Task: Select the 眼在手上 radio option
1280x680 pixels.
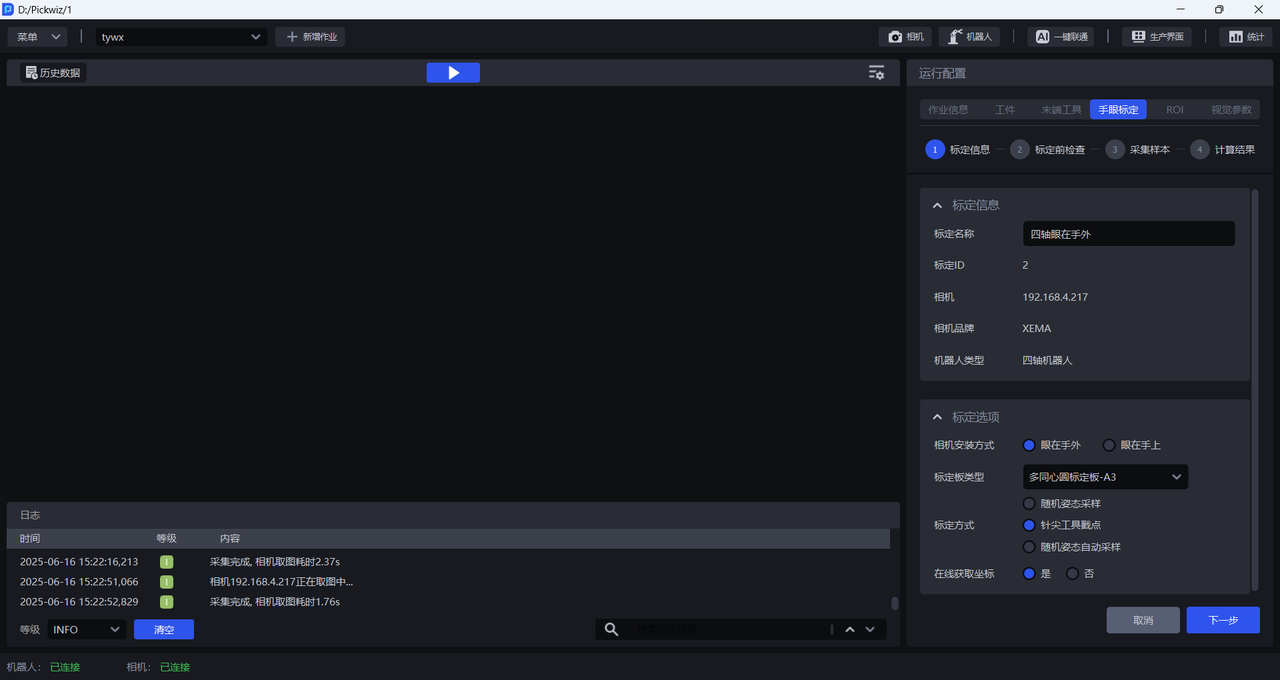Action: pyautogui.click(x=1109, y=445)
